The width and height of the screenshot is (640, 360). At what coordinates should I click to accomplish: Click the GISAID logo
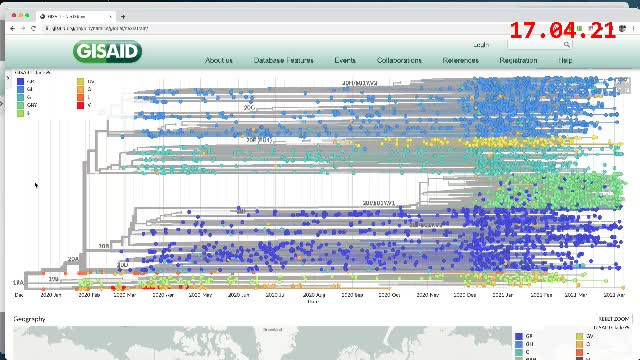[107, 51]
